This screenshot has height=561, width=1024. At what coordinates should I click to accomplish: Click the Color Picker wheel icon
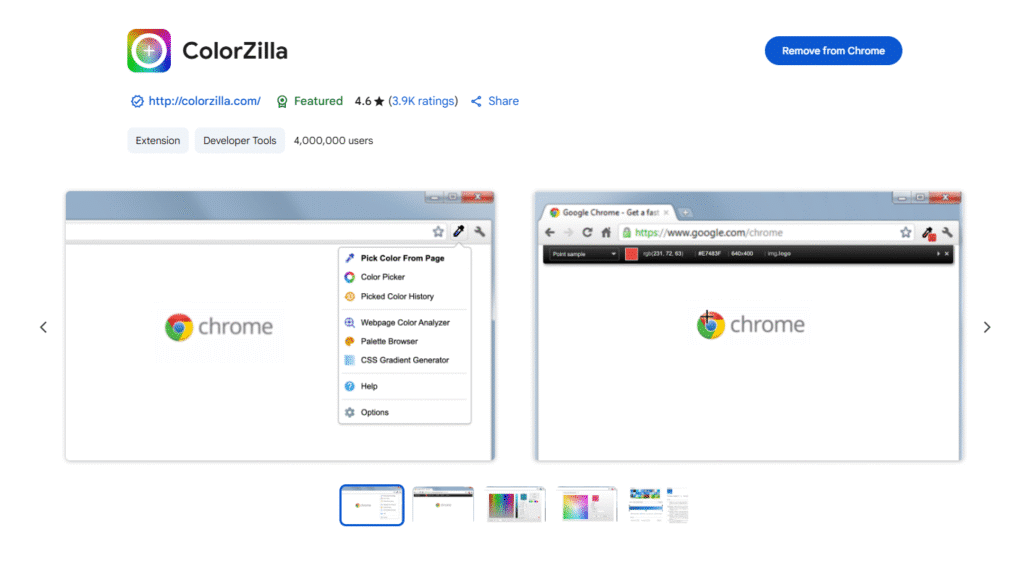pyautogui.click(x=349, y=277)
